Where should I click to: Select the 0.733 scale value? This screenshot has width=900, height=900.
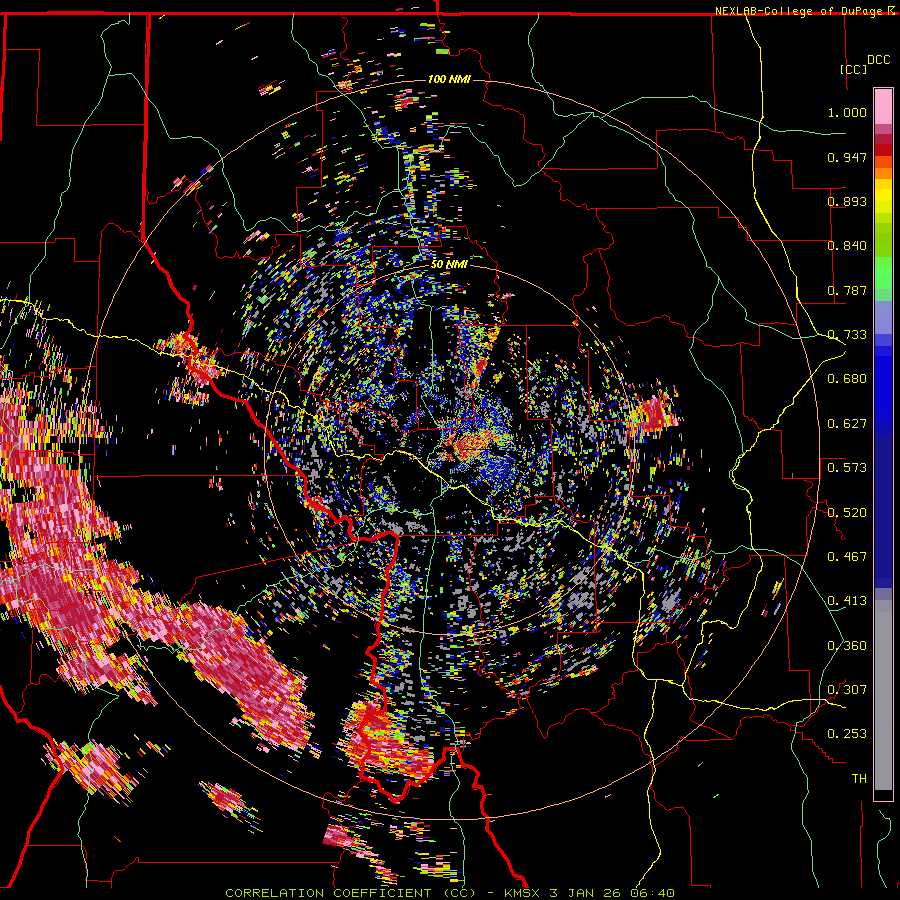(847, 335)
